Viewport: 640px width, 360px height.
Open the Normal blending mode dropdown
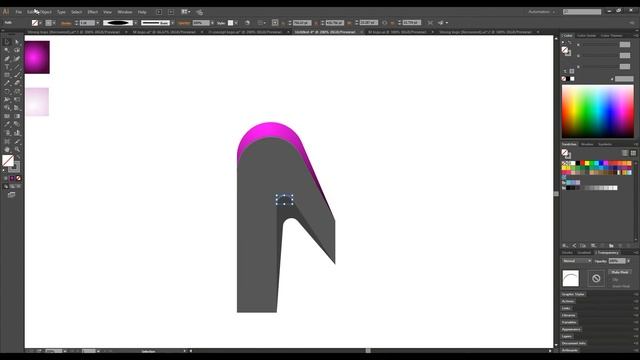click(577, 261)
